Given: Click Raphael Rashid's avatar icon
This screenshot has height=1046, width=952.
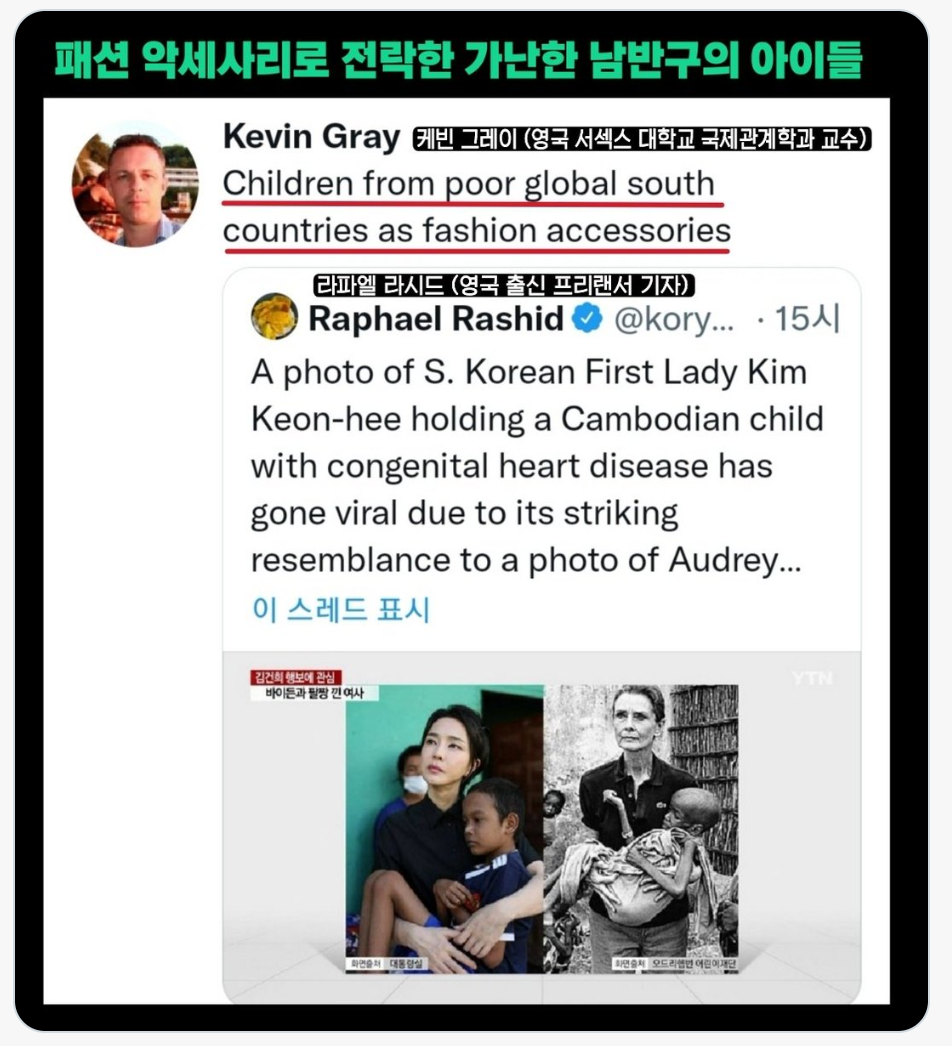Looking at the screenshot, I should click(x=274, y=316).
